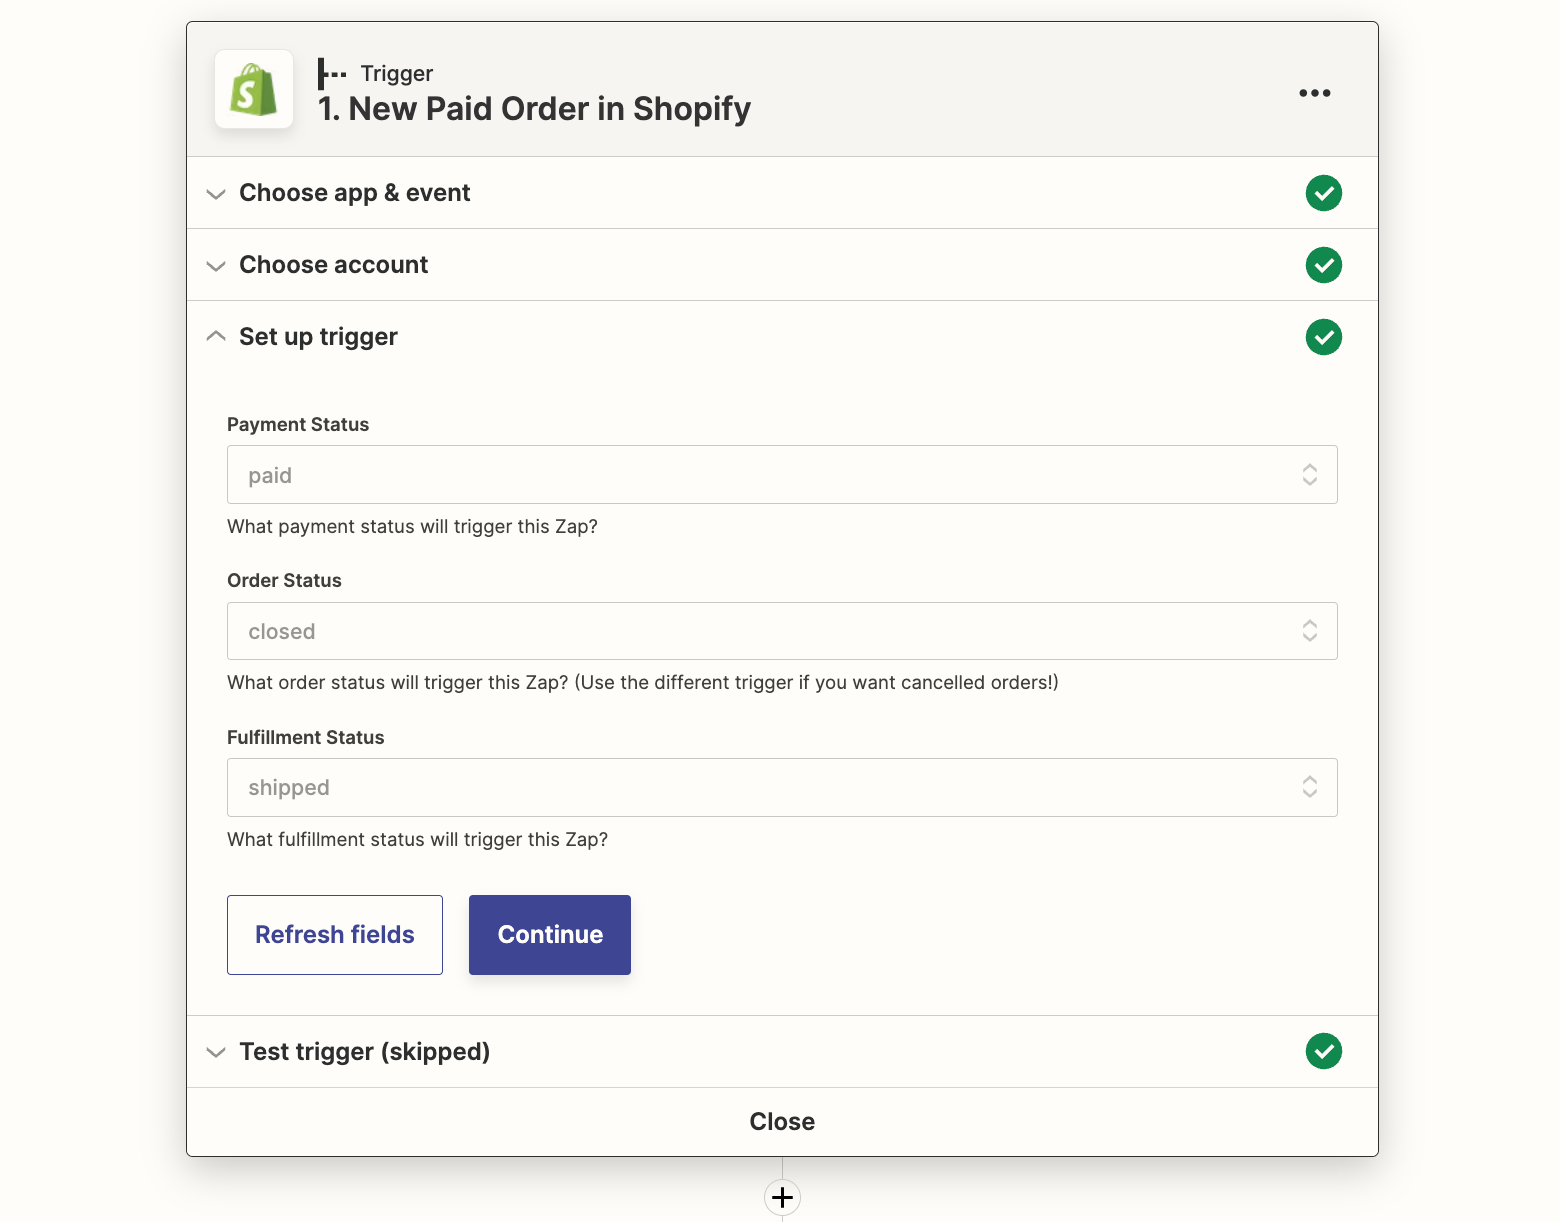Click the Refresh fields button
This screenshot has height=1222, width=1560.
[x=334, y=934]
